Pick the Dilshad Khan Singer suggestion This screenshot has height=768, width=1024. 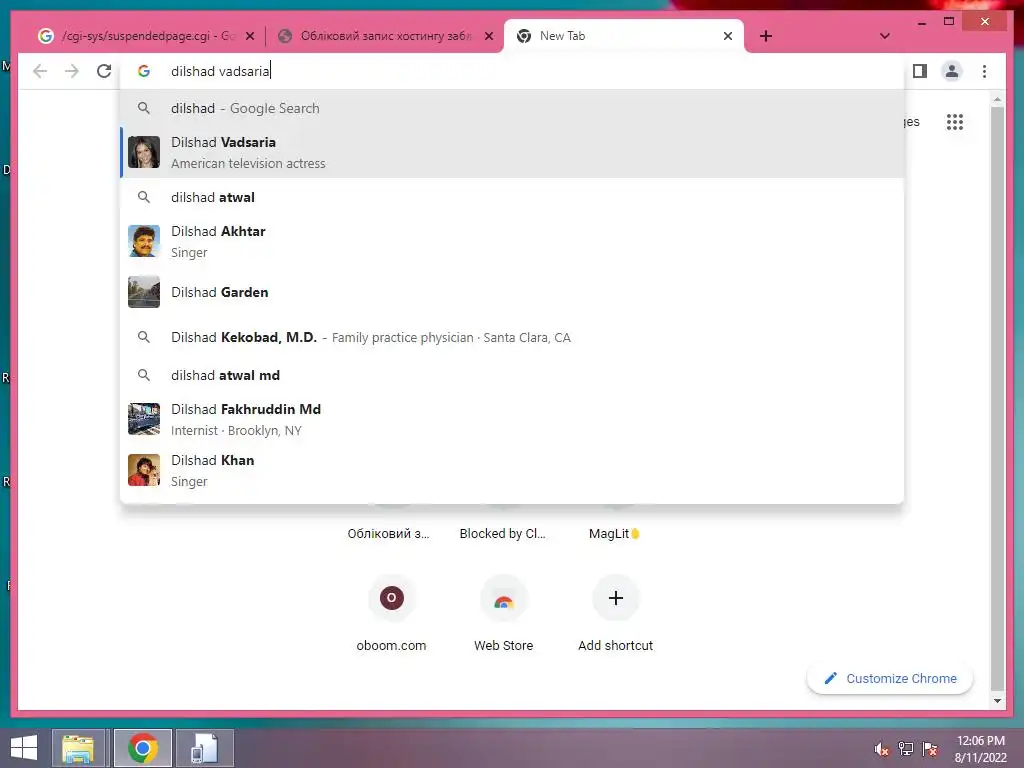click(512, 470)
